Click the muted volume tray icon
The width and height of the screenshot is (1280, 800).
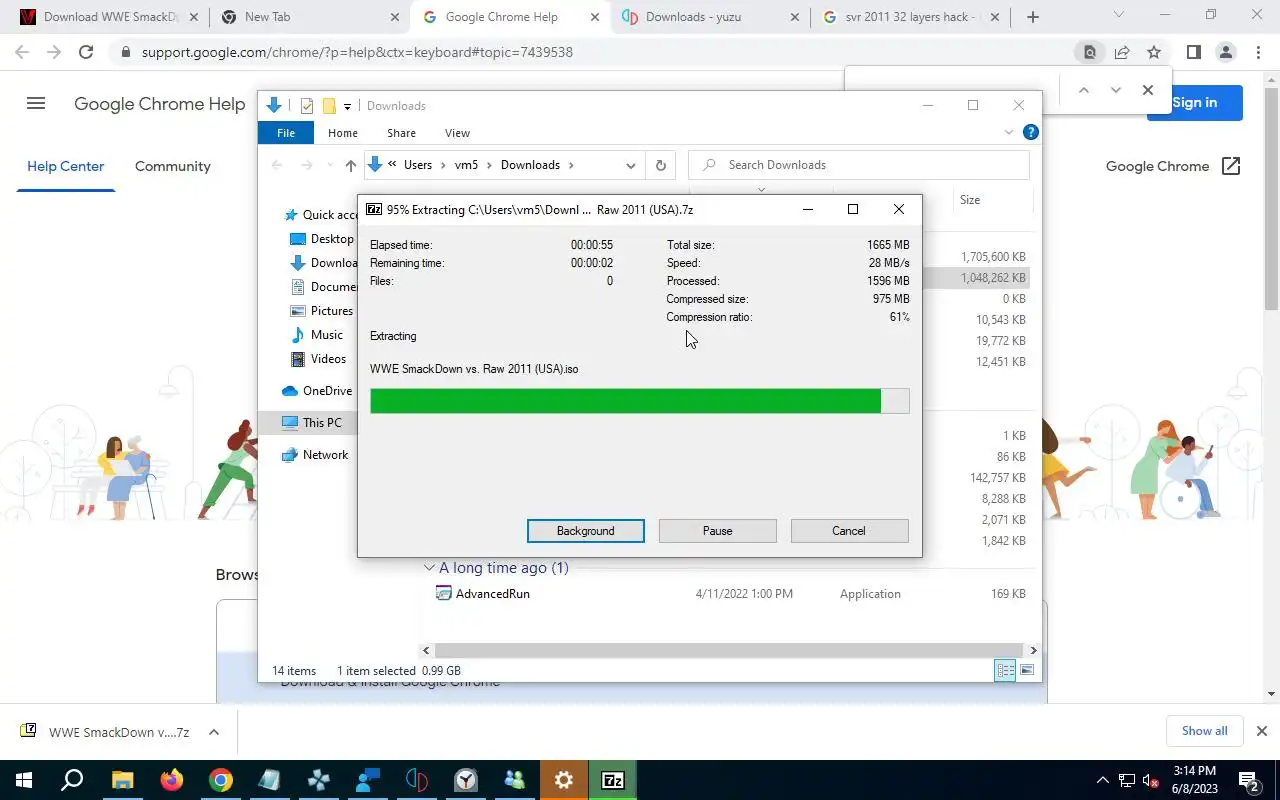click(1151, 780)
